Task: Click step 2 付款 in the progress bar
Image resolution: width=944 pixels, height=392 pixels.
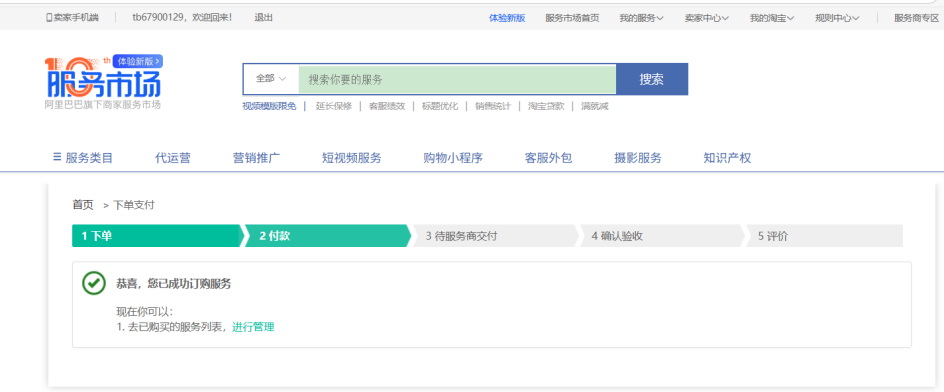Action: [x=328, y=236]
